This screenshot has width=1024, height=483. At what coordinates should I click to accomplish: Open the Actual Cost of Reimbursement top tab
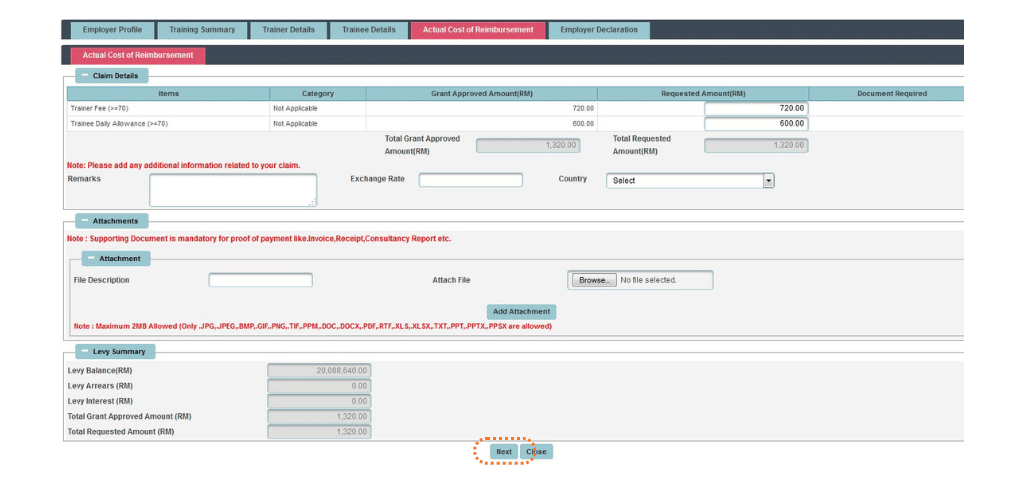[x=478, y=30]
